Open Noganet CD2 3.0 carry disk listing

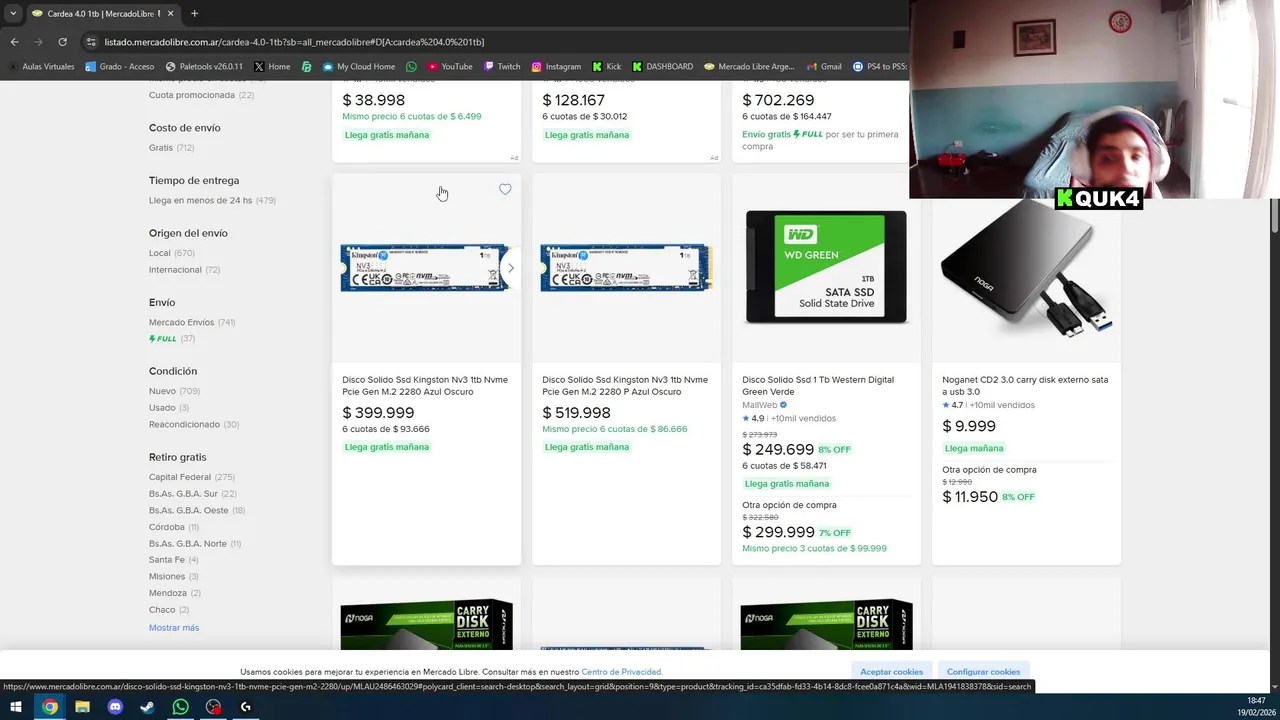click(x=1025, y=386)
